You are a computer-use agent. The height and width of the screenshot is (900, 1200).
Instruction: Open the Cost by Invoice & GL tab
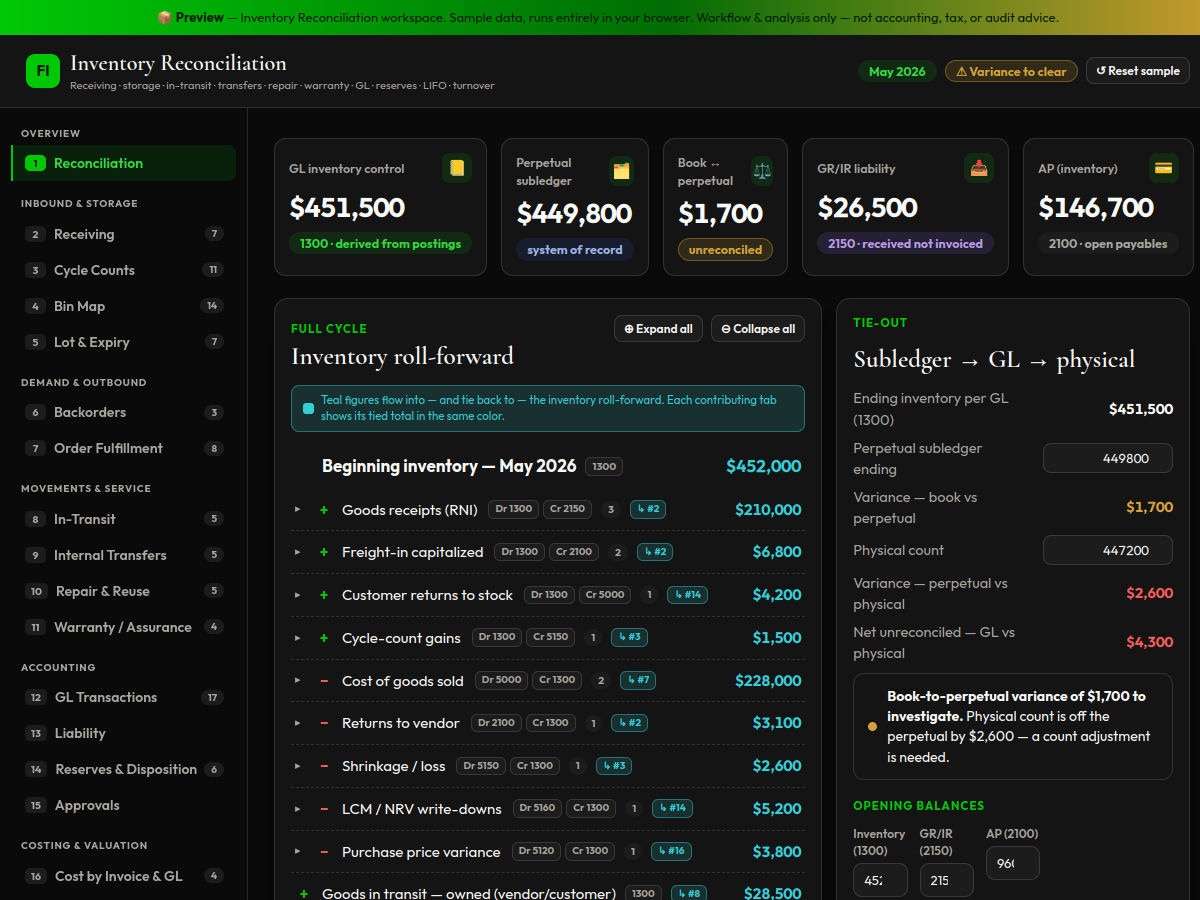click(123, 876)
